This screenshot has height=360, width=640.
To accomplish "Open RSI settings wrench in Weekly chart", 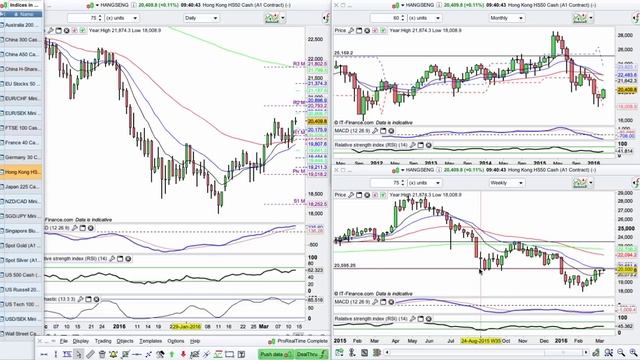I will pyautogui.click(x=412, y=318).
